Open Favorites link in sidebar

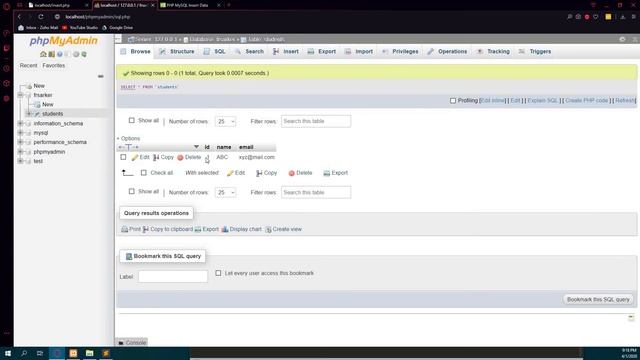point(53,65)
